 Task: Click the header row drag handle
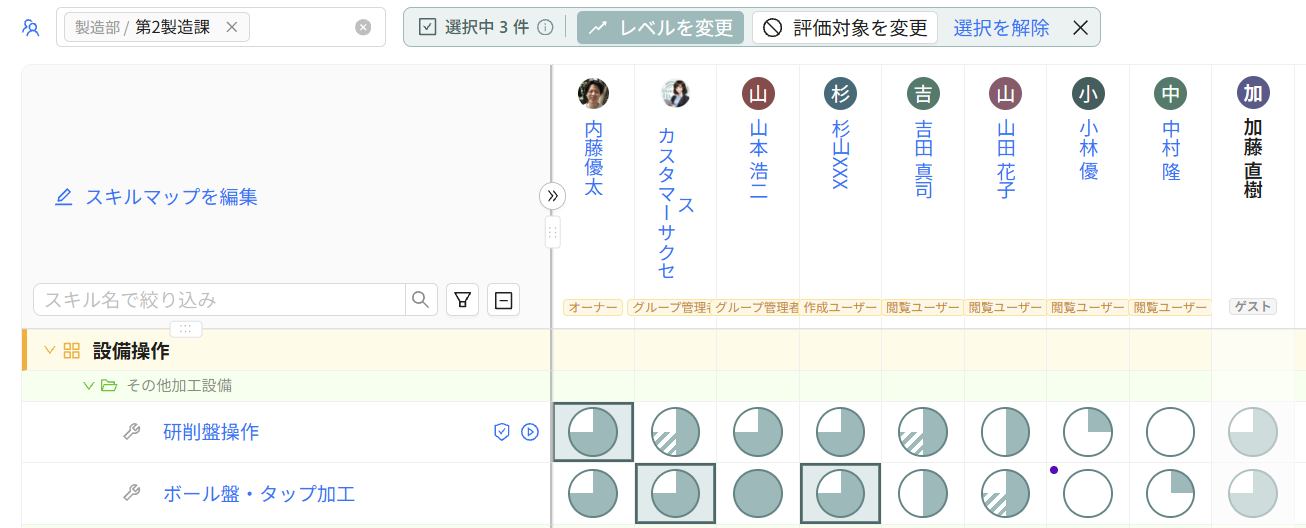(186, 329)
